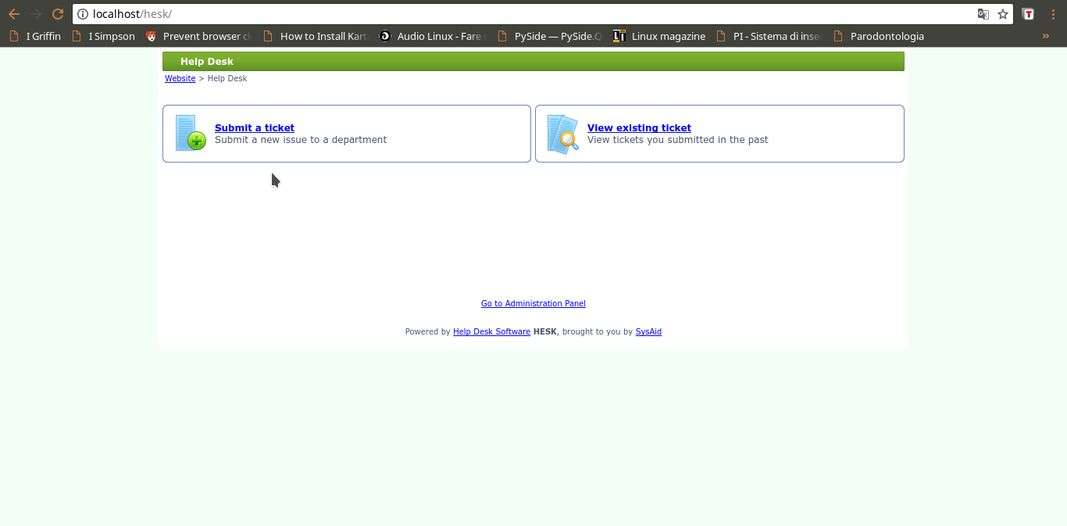Open the I Griffin bookmark
This screenshot has height=526, width=1067.
[x=35, y=36]
